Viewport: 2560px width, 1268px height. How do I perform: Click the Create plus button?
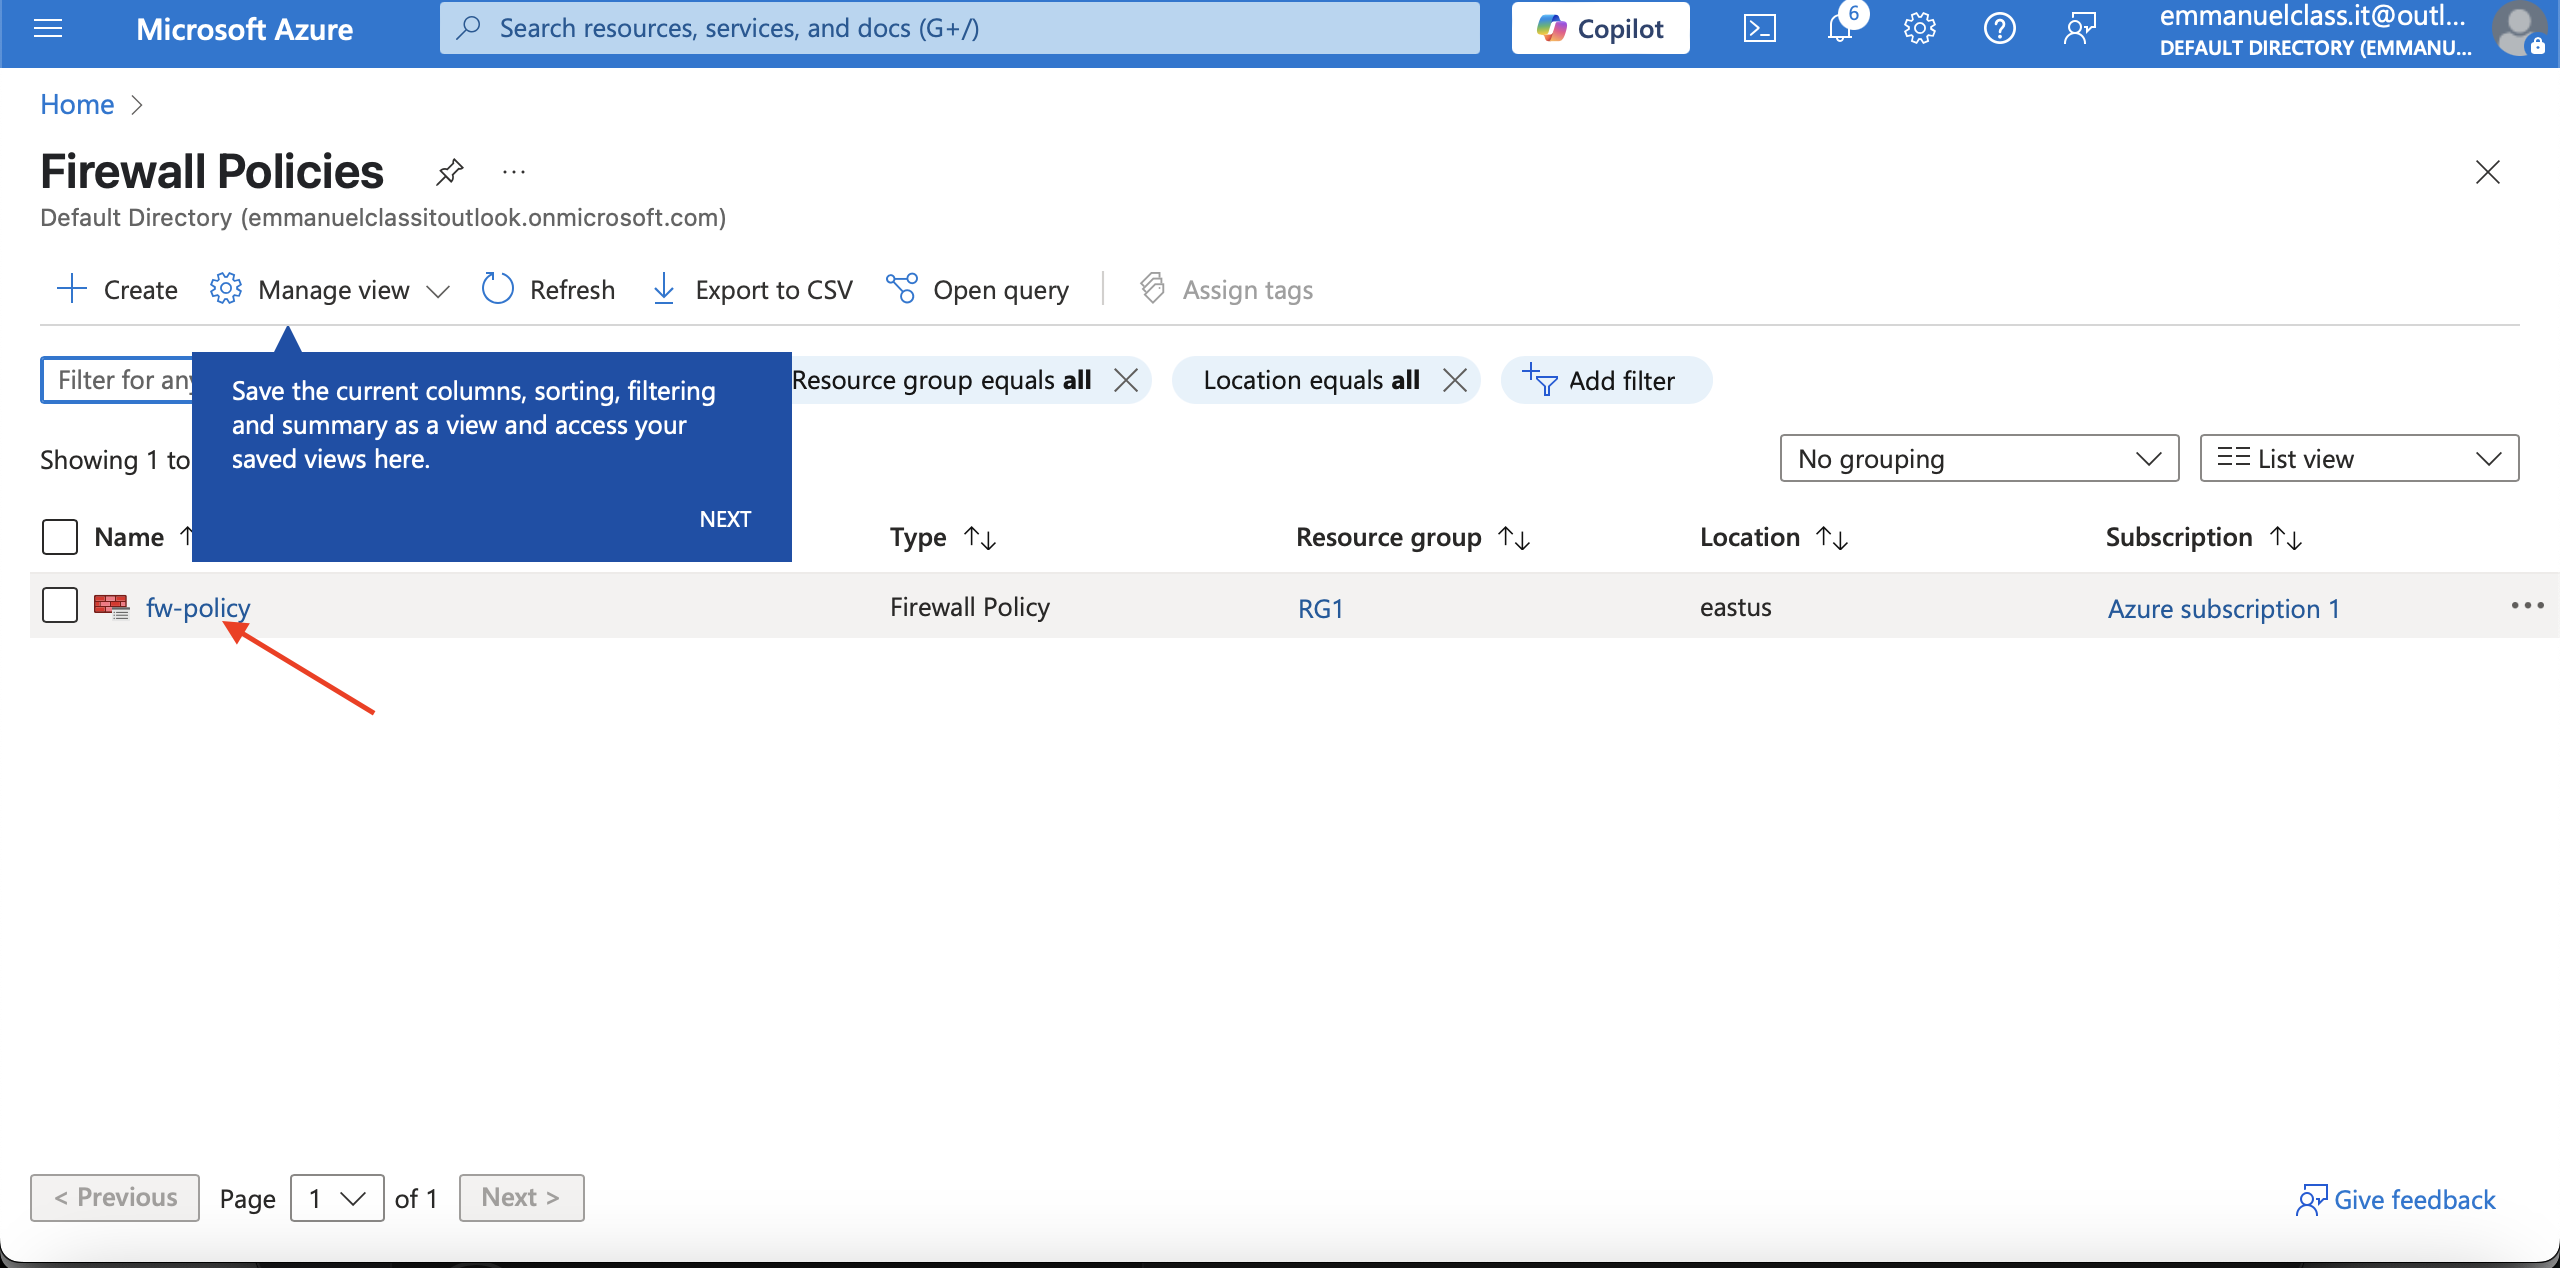[117, 290]
